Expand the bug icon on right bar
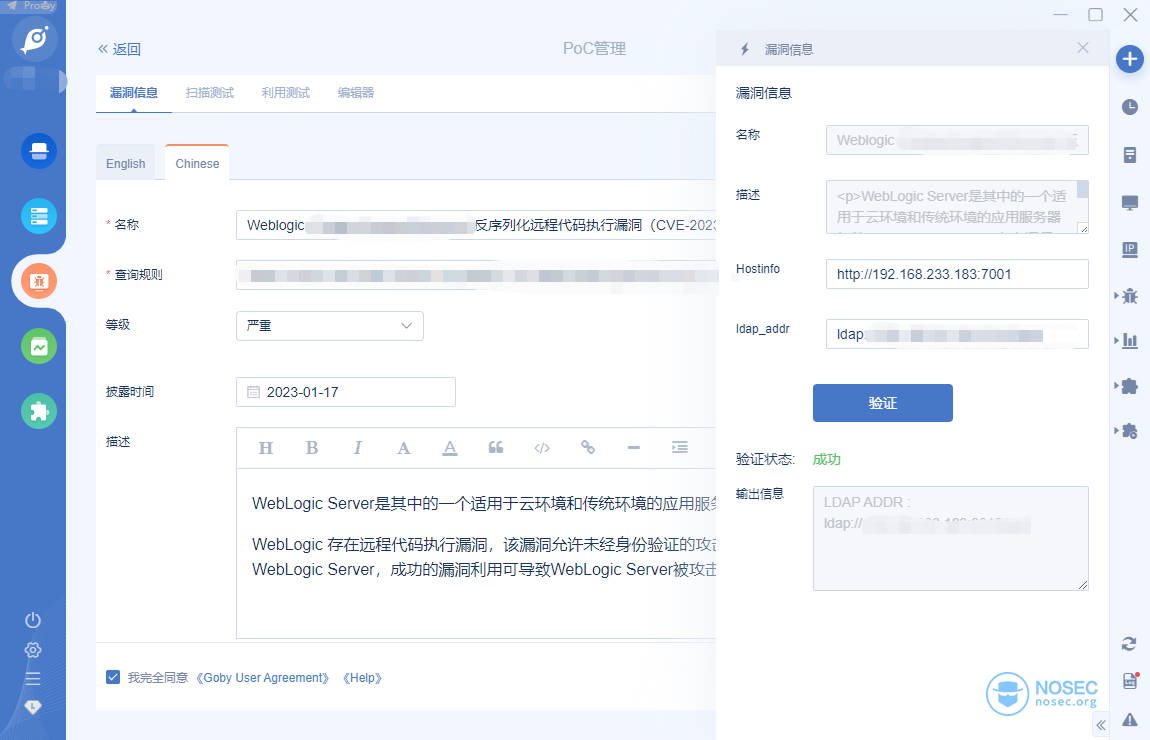 [1129, 296]
